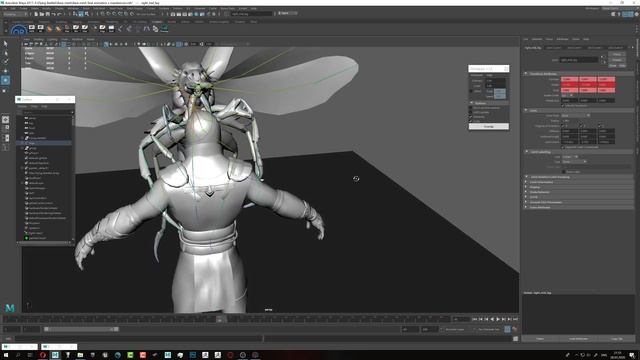Toggle Auto Keyframe button near range slider

[507, 329]
